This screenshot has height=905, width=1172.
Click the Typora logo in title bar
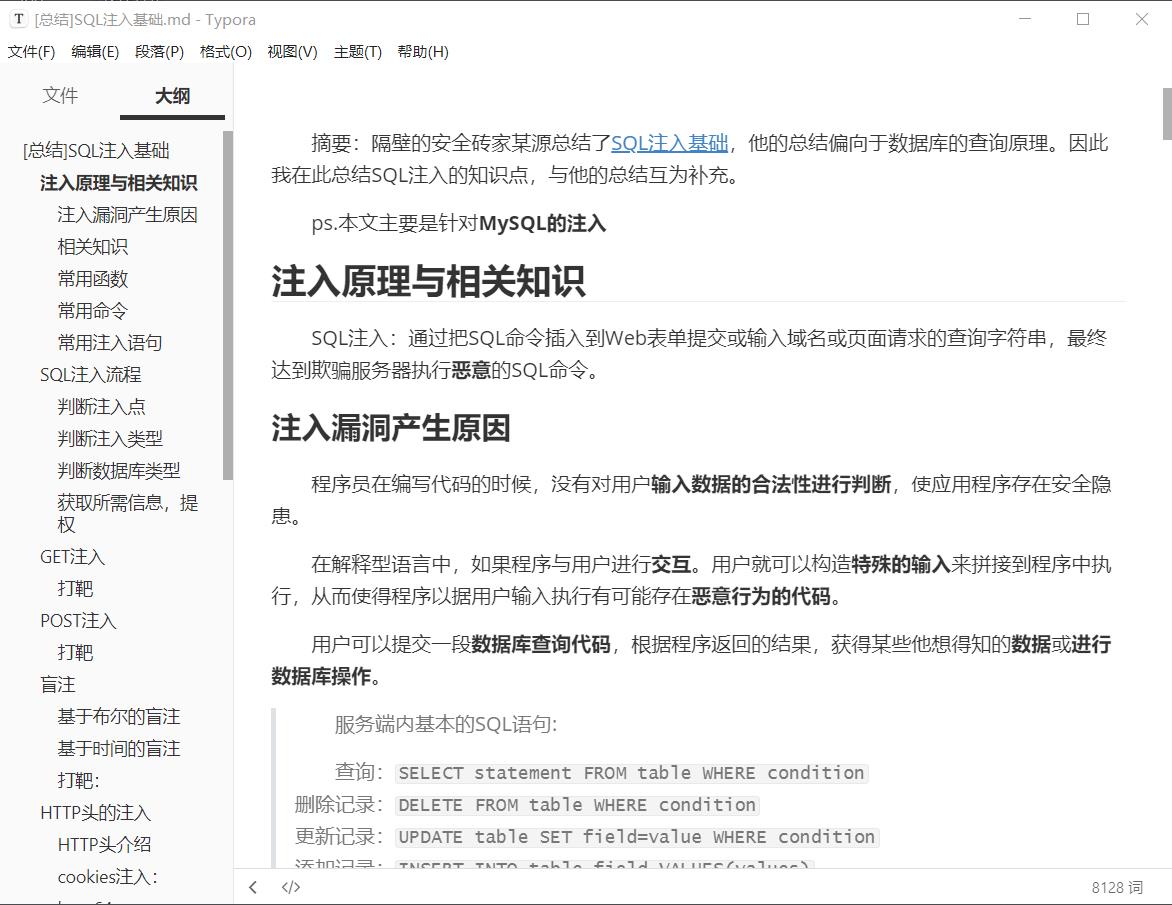[x=18, y=19]
